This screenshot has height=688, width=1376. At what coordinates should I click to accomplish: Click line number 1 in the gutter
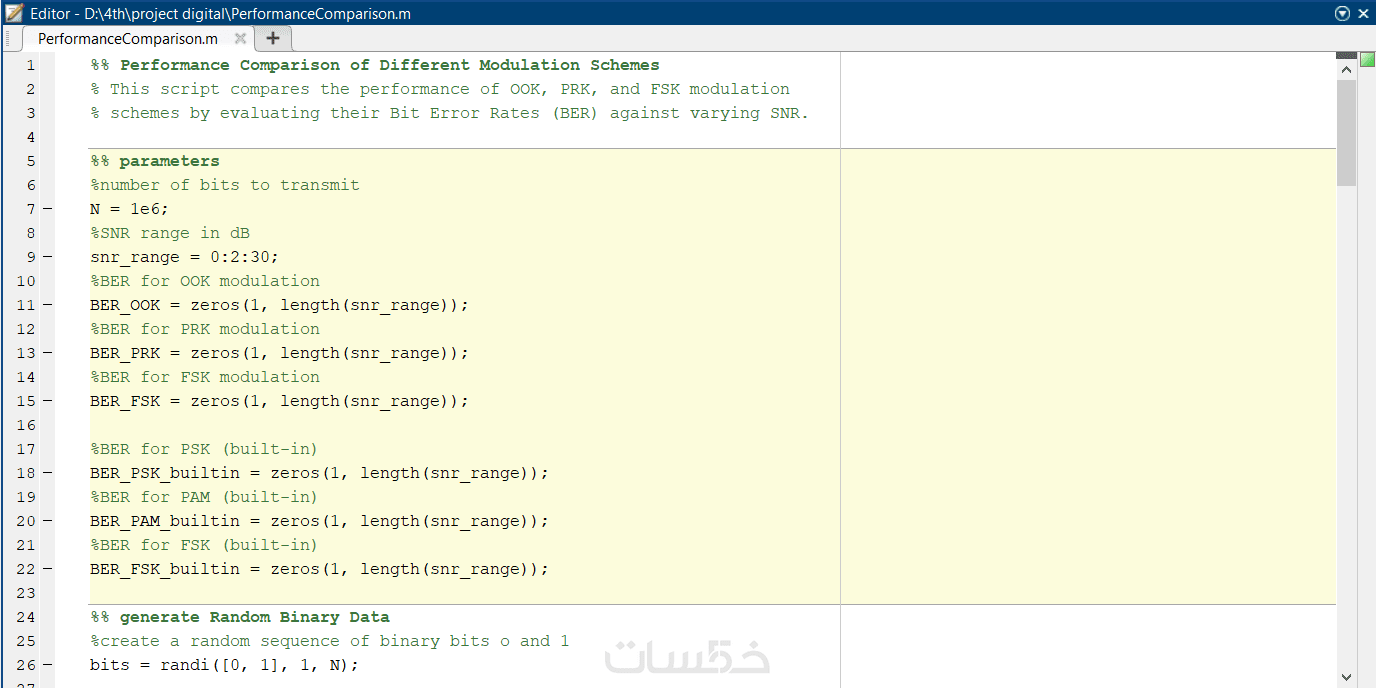coord(31,65)
